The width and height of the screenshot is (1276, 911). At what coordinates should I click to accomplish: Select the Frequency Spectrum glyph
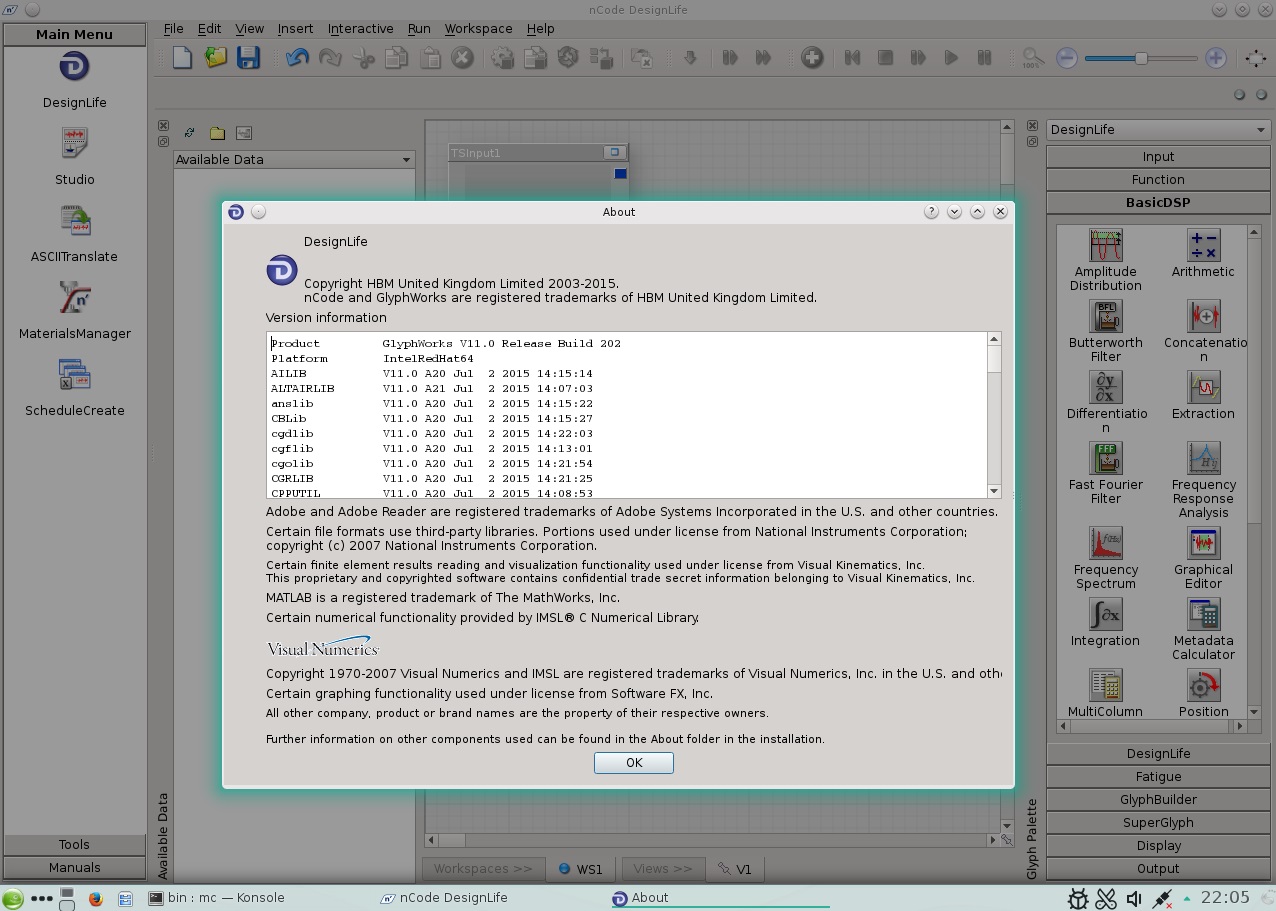coord(1105,558)
